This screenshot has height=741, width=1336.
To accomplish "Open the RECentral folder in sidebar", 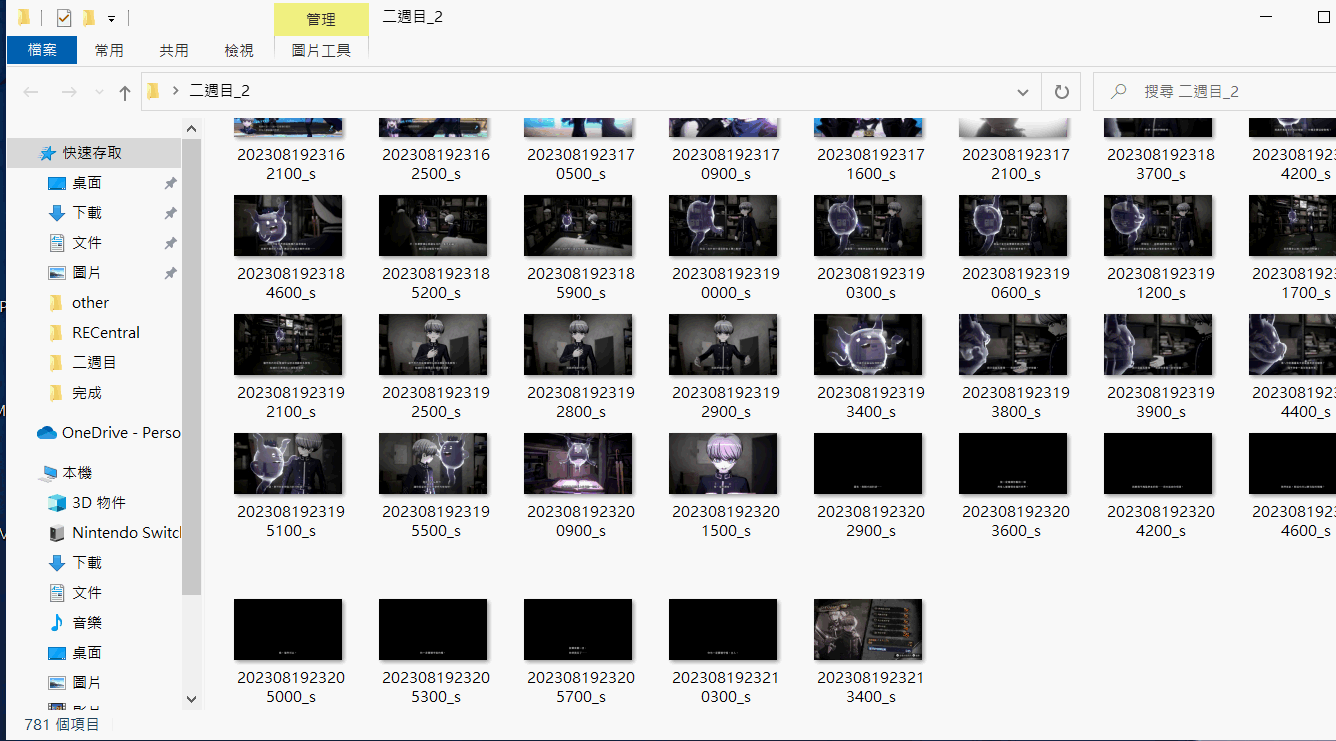I will [105, 333].
